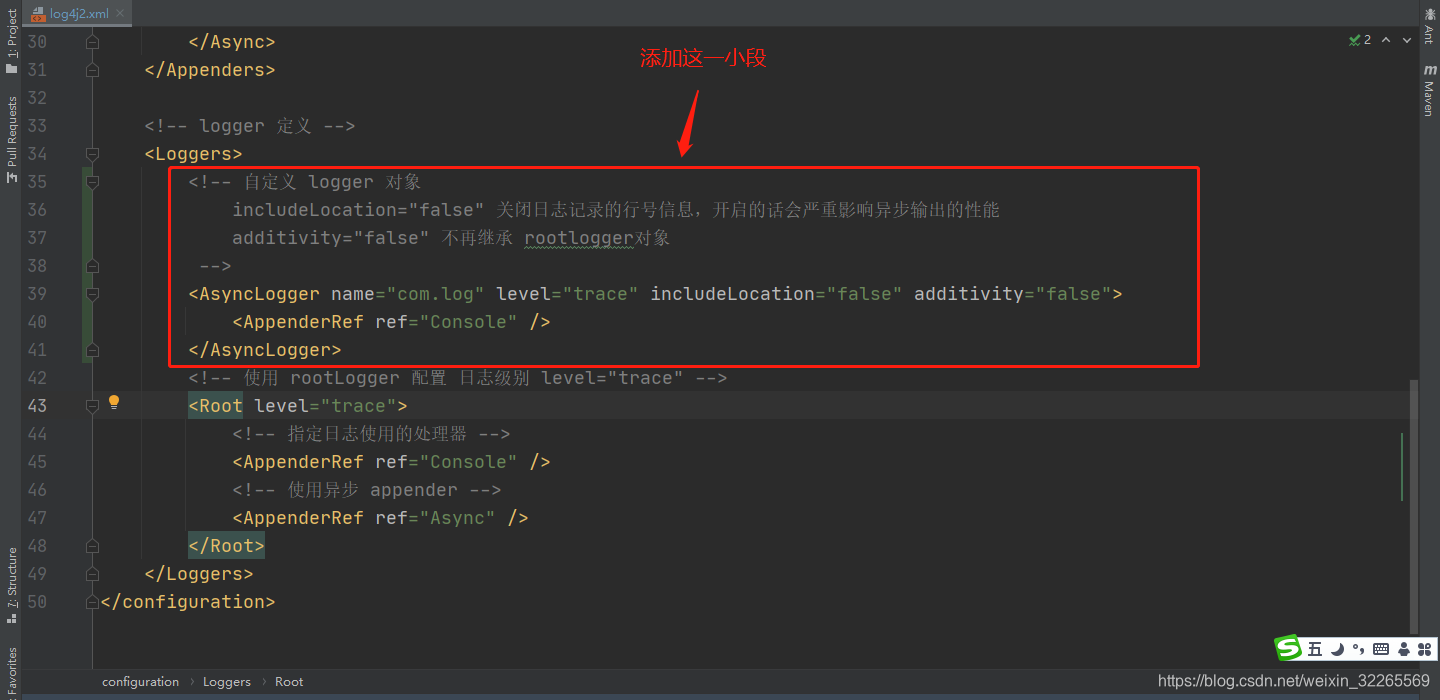The height and width of the screenshot is (700, 1440).
Task: Collapse the Loggers block at line 34
Action: point(92,154)
